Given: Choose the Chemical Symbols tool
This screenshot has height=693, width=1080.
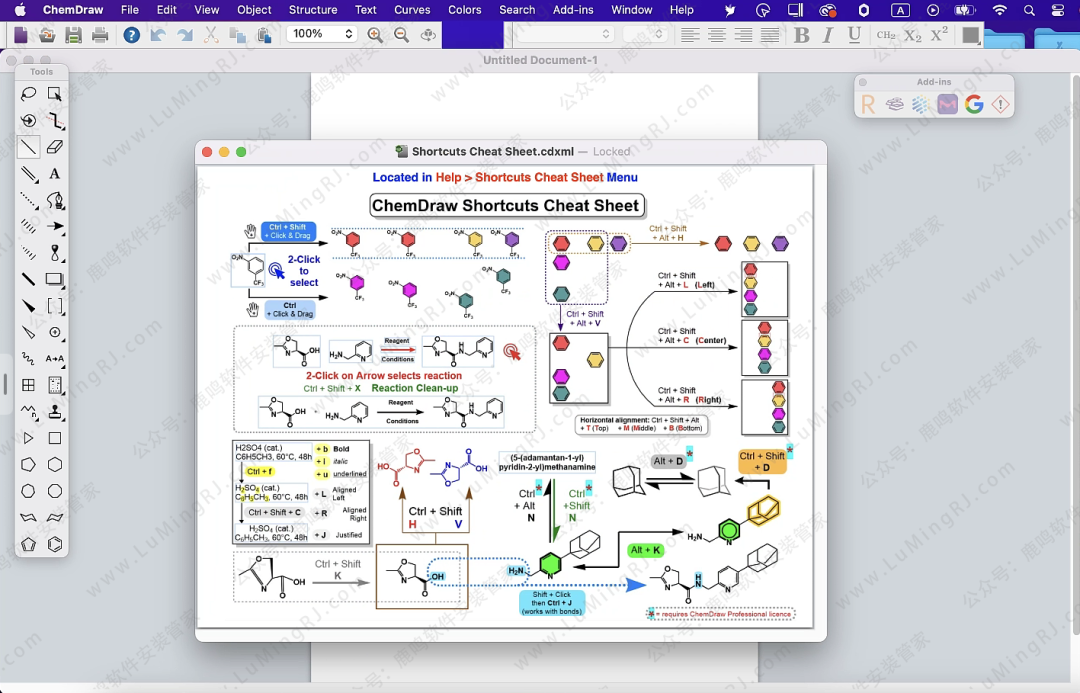Looking at the screenshot, I should pyautogui.click(x=54, y=332).
